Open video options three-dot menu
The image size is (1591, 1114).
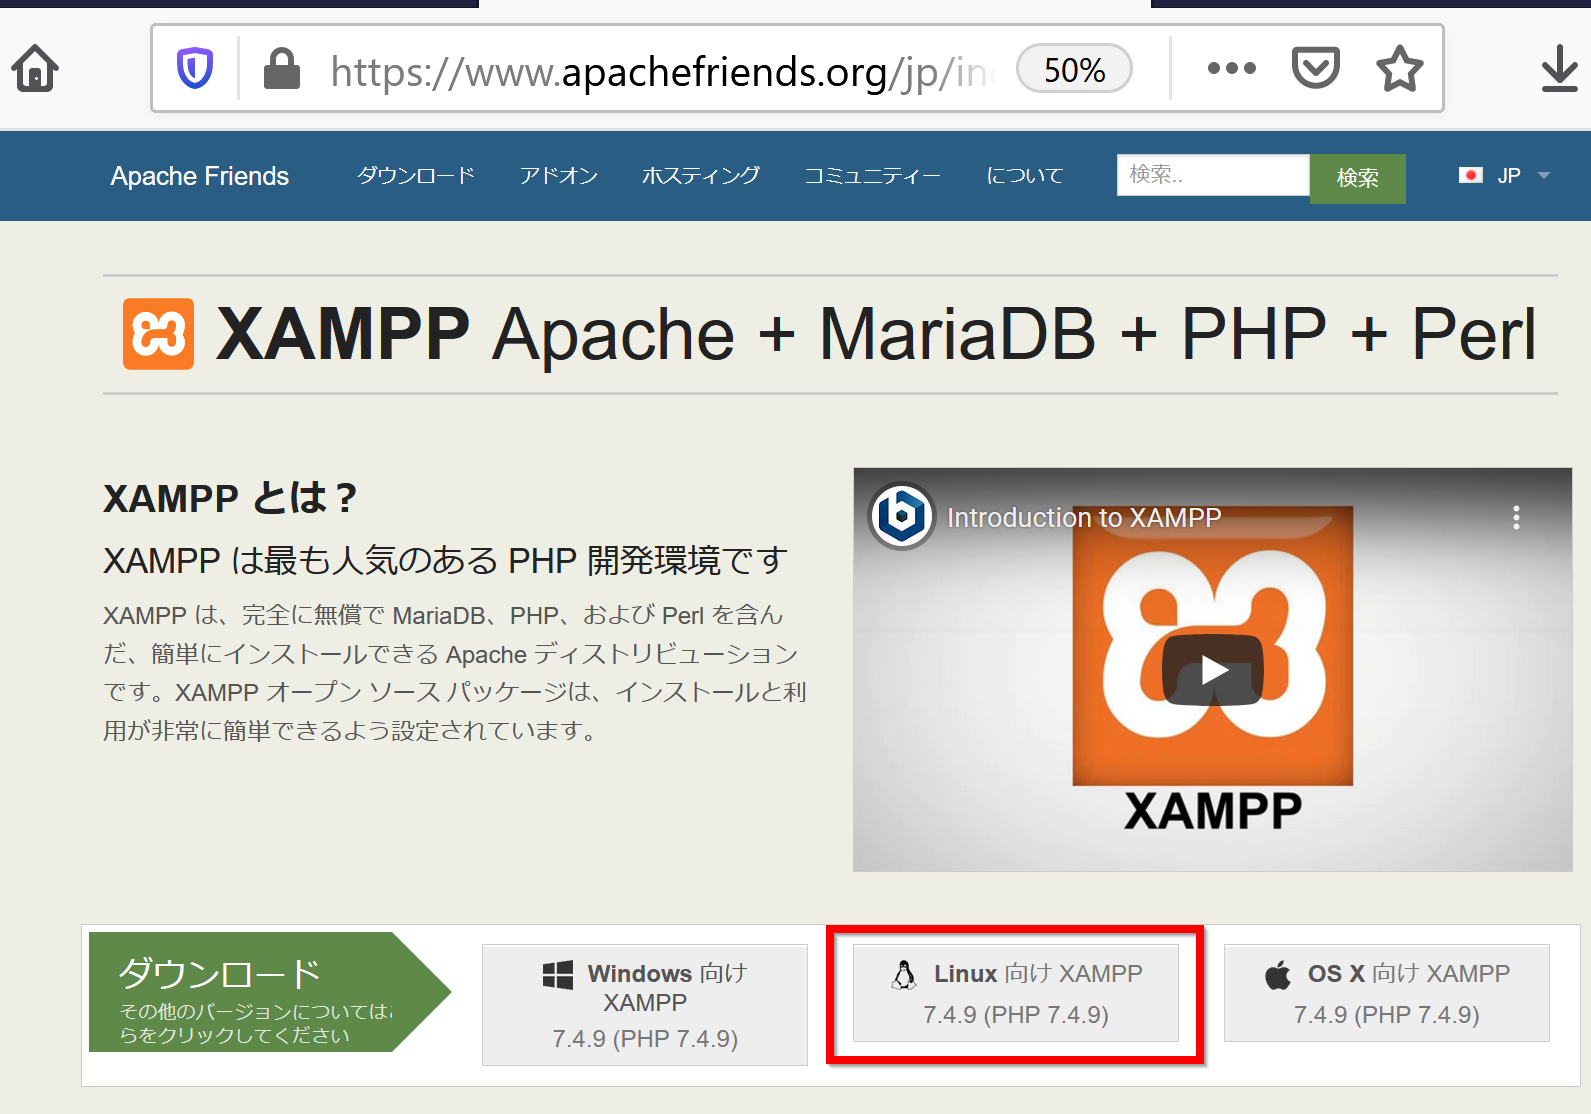(1516, 517)
